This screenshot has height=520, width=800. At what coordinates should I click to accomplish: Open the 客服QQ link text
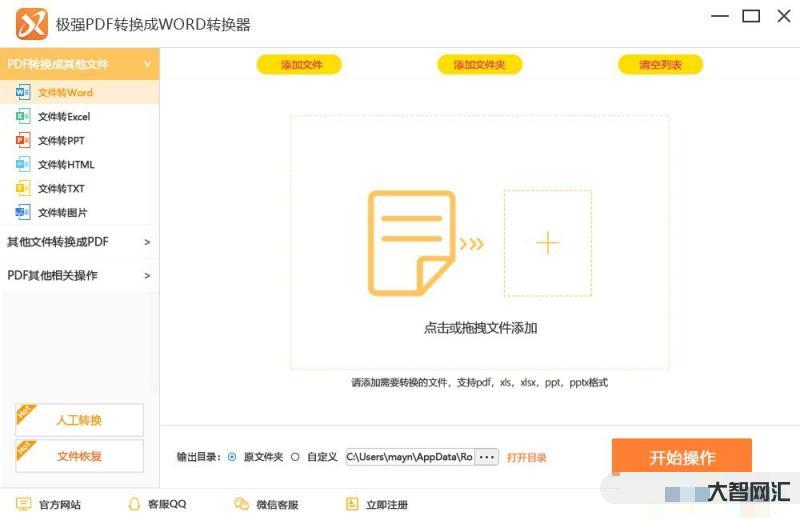pyautogui.click(x=167, y=504)
